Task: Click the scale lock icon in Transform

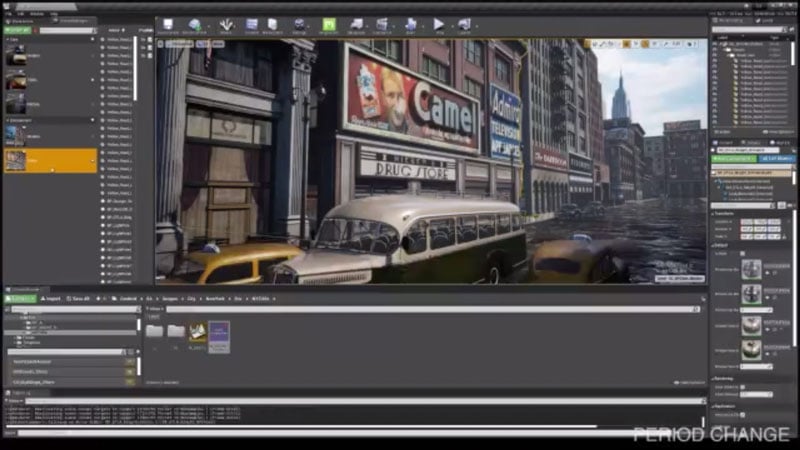Action: tap(785, 237)
